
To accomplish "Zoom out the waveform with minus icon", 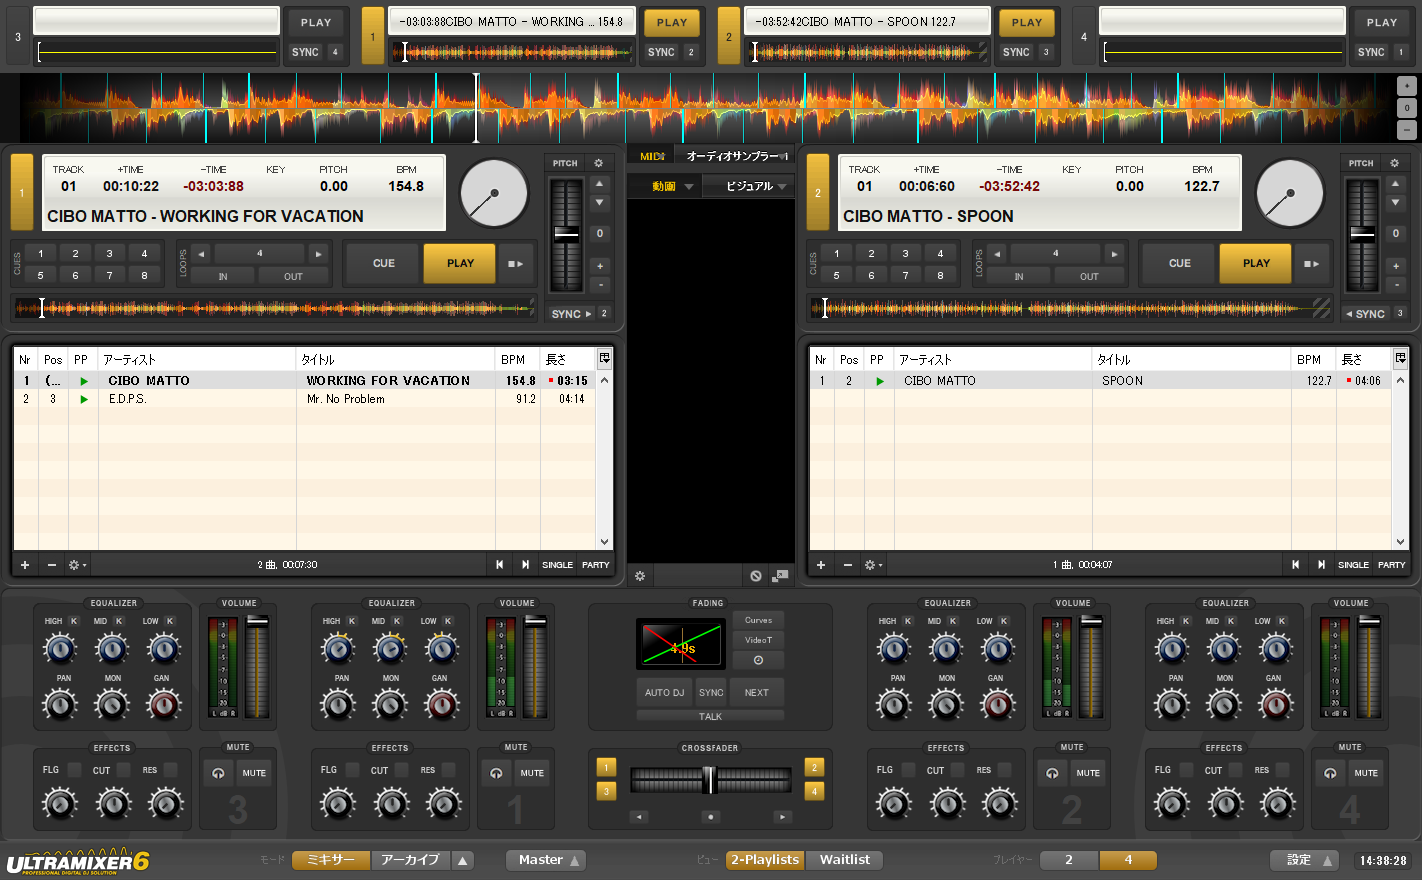I will pos(1407,130).
